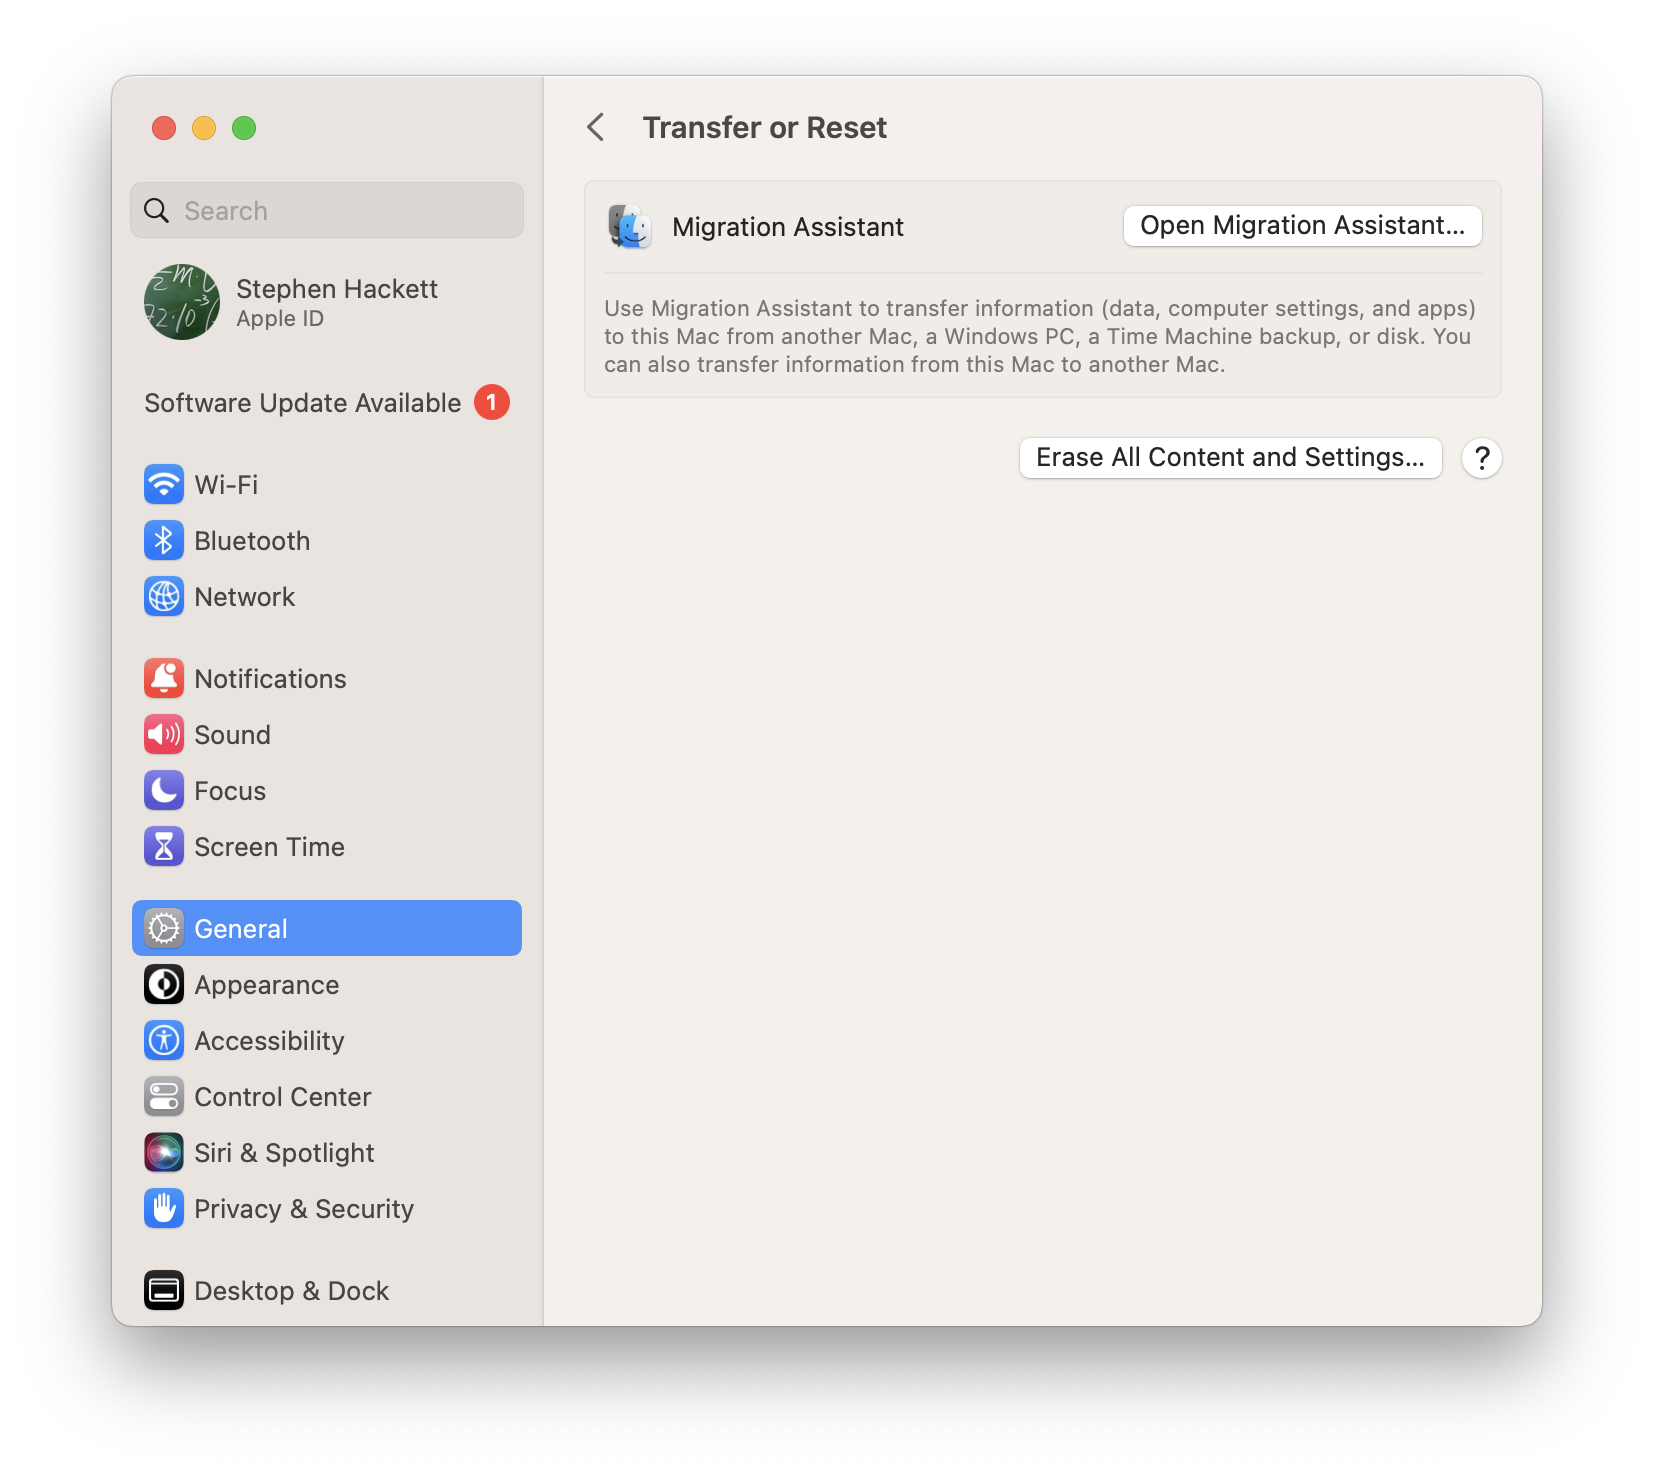
Task: Open Appearance settings pane
Action: (266, 985)
